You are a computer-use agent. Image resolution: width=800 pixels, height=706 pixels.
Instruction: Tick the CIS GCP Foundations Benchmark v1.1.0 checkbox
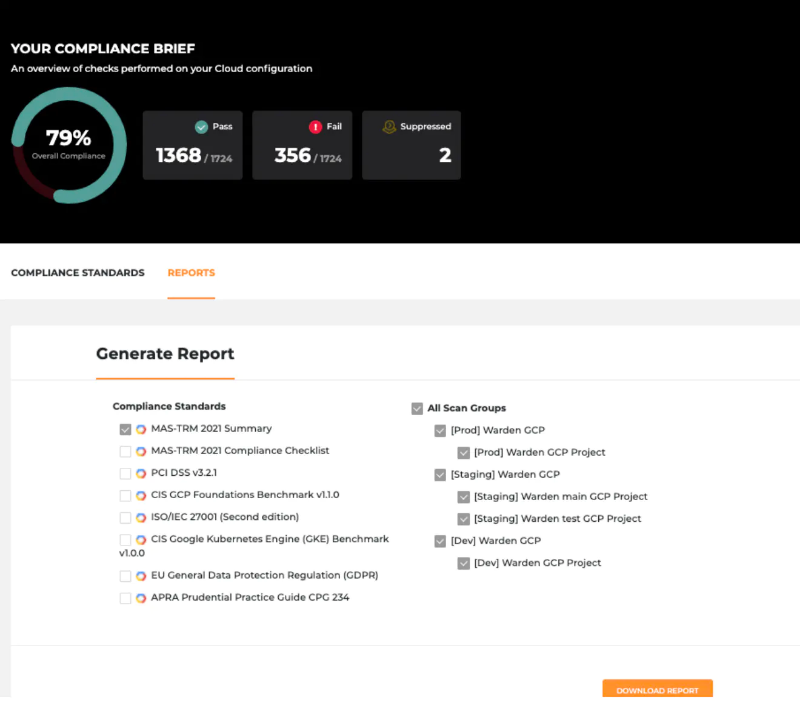tap(125, 495)
